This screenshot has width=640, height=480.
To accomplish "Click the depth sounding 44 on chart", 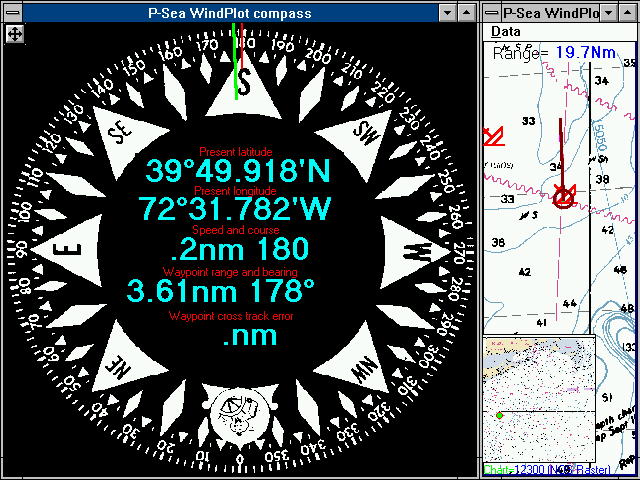I will click(569, 303).
